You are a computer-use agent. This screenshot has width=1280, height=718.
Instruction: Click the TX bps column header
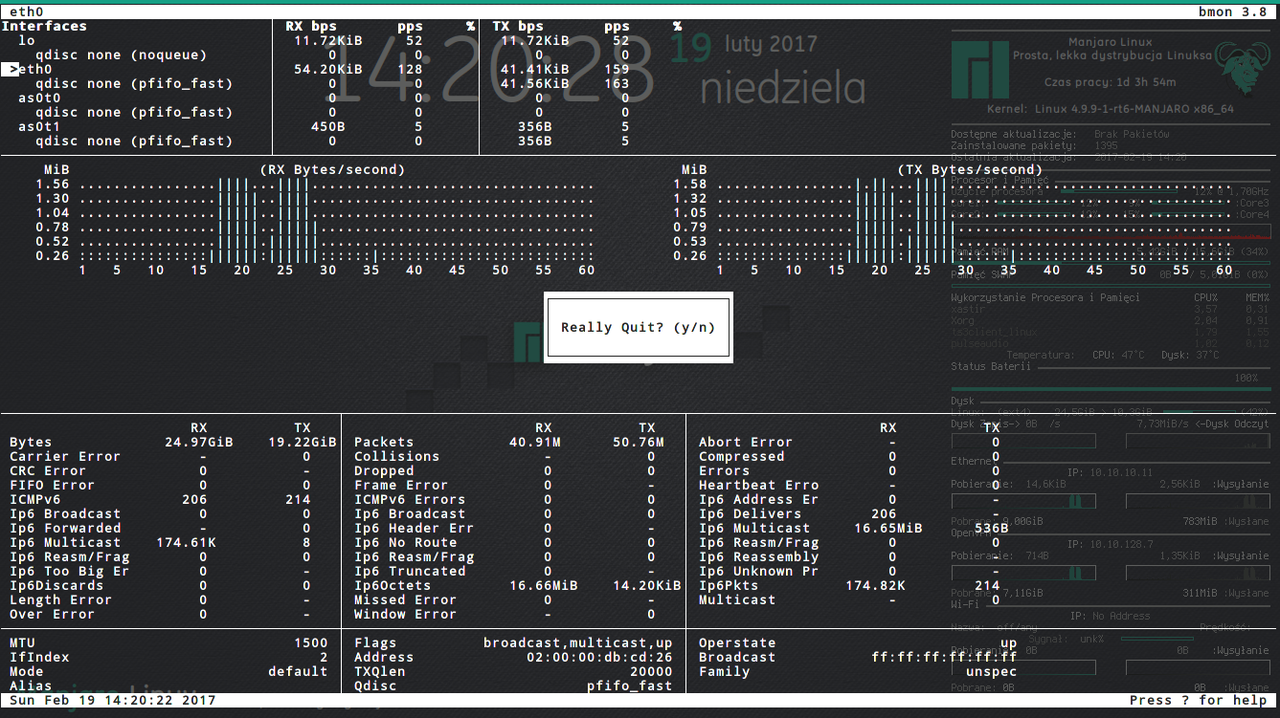[x=518, y=26]
